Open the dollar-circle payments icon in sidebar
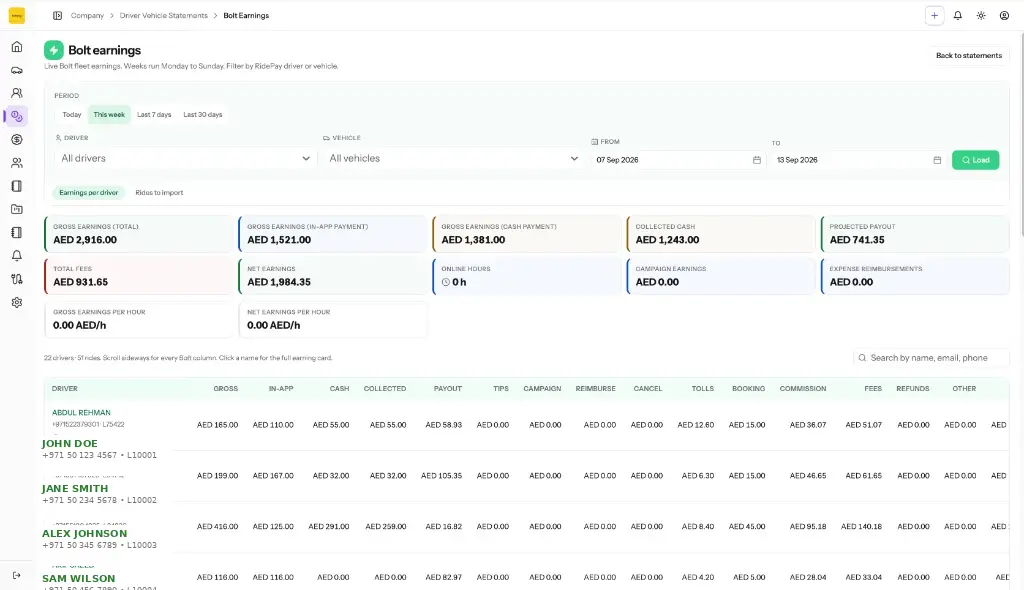The image size is (1024, 590). tap(17, 139)
